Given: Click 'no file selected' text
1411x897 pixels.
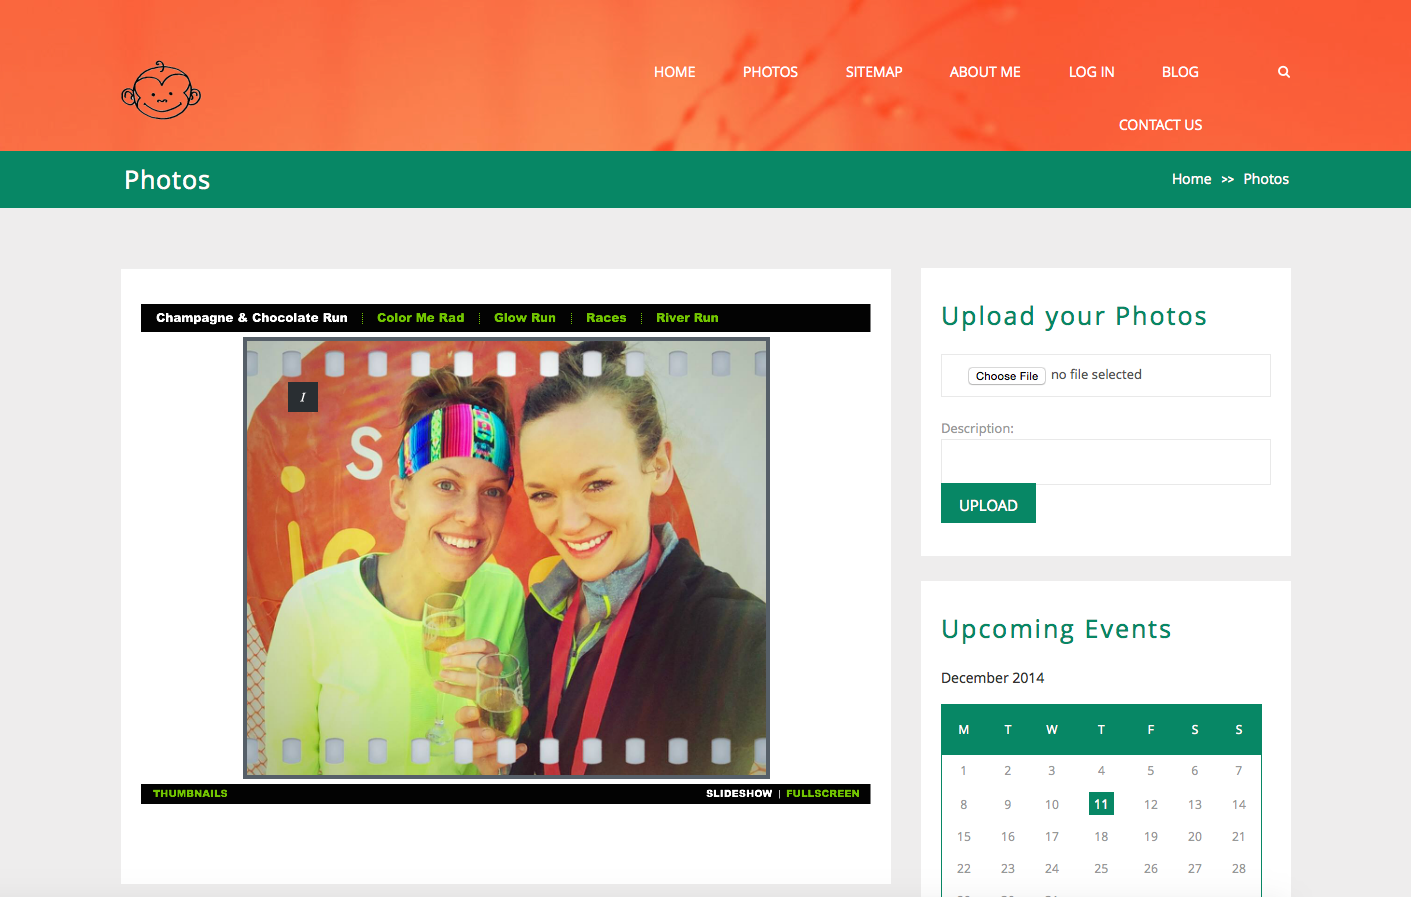Looking at the screenshot, I should (1096, 375).
